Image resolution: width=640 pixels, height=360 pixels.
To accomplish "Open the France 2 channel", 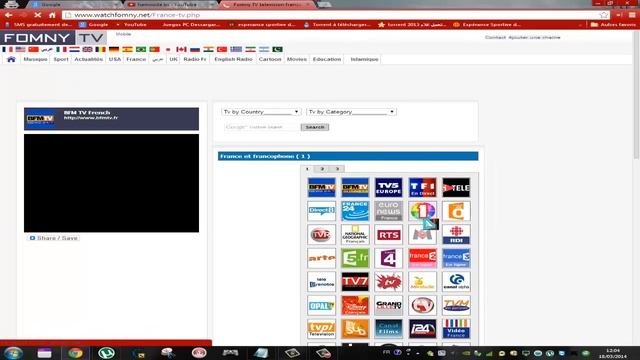I will pyautogui.click(x=422, y=258).
